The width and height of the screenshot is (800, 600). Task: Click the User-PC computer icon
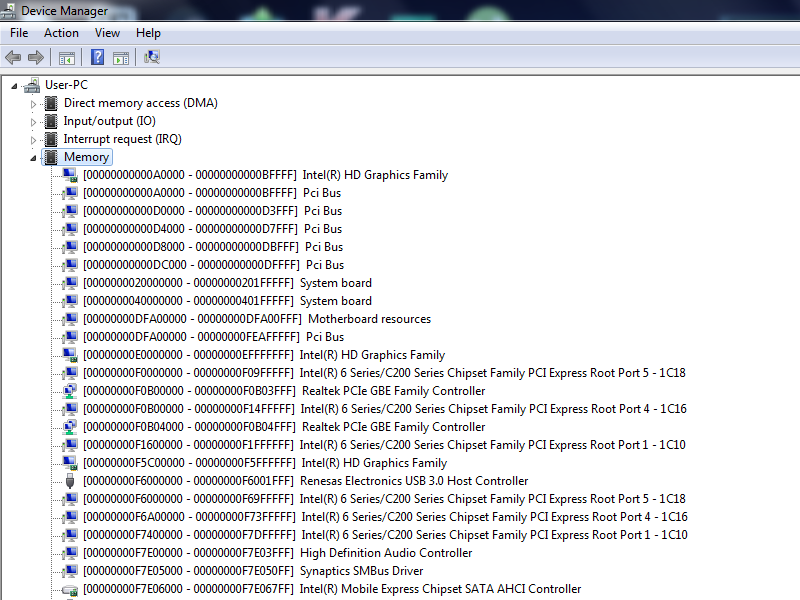[x=32, y=85]
